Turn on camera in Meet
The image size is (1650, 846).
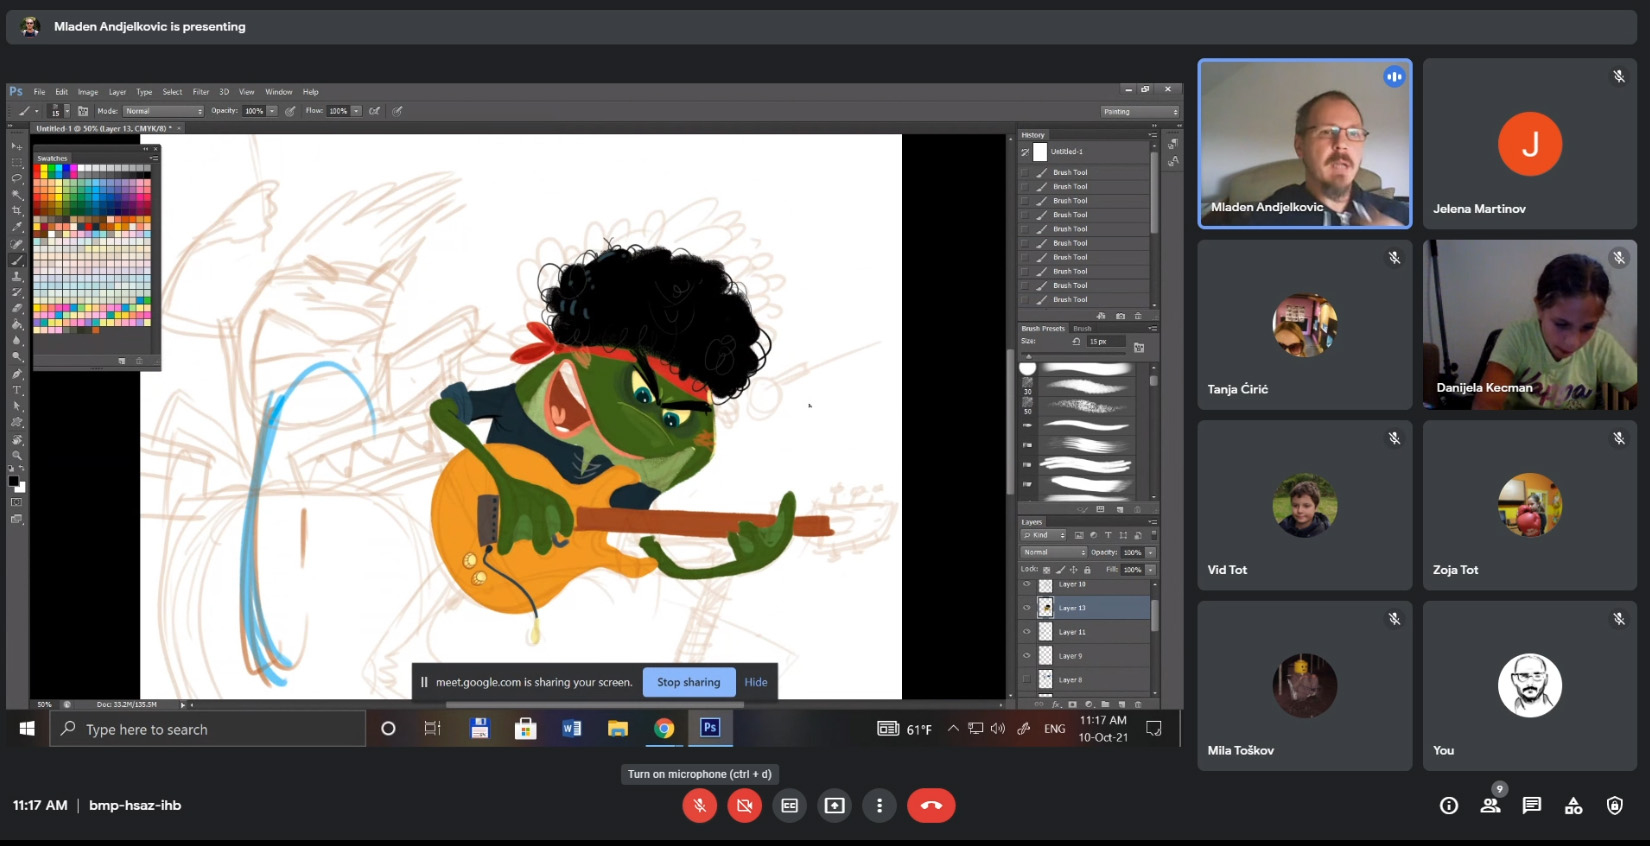(x=744, y=805)
